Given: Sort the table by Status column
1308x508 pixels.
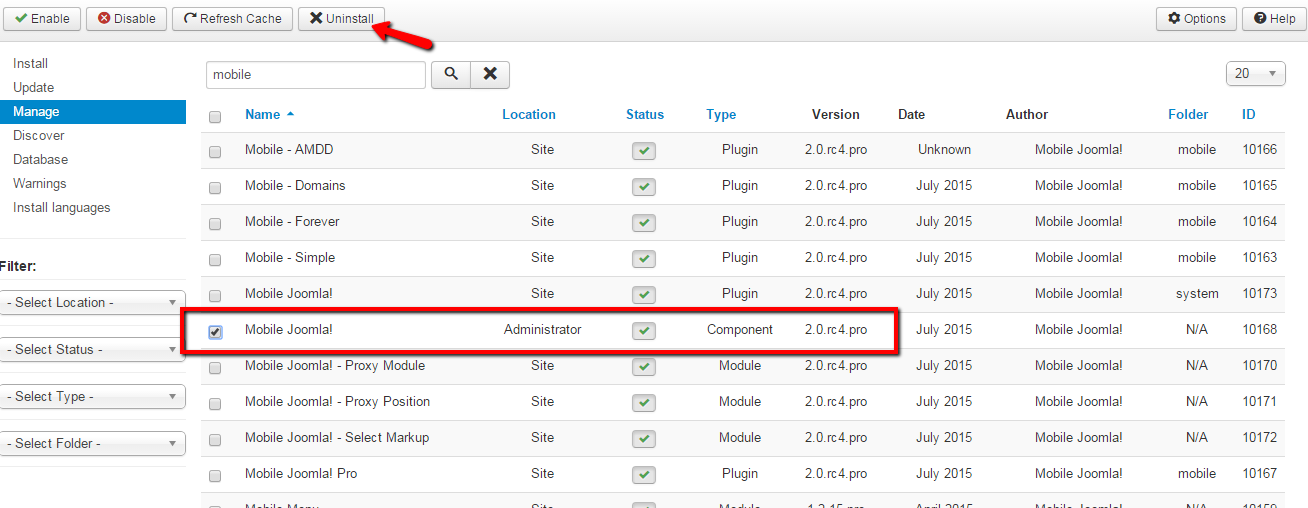Looking at the screenshot, I should (x=645, y=114).
